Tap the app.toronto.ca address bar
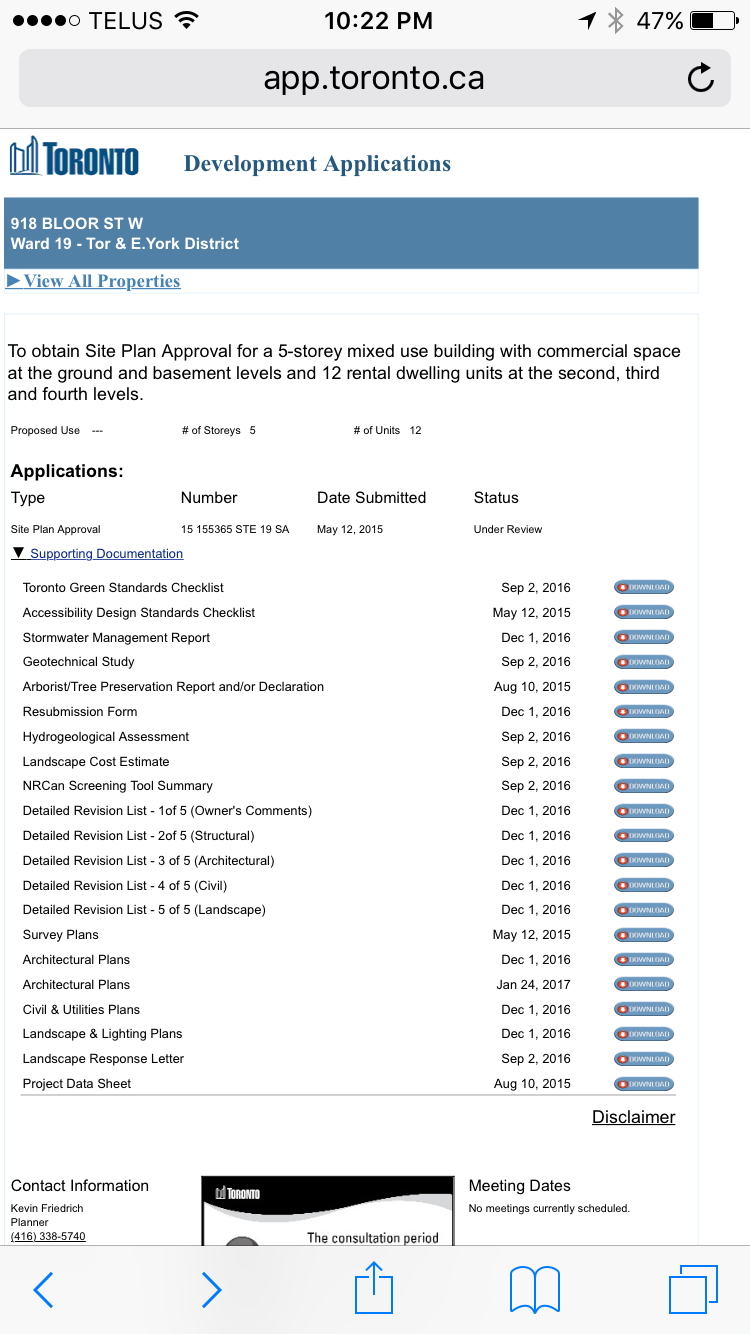 click(373, 78)
